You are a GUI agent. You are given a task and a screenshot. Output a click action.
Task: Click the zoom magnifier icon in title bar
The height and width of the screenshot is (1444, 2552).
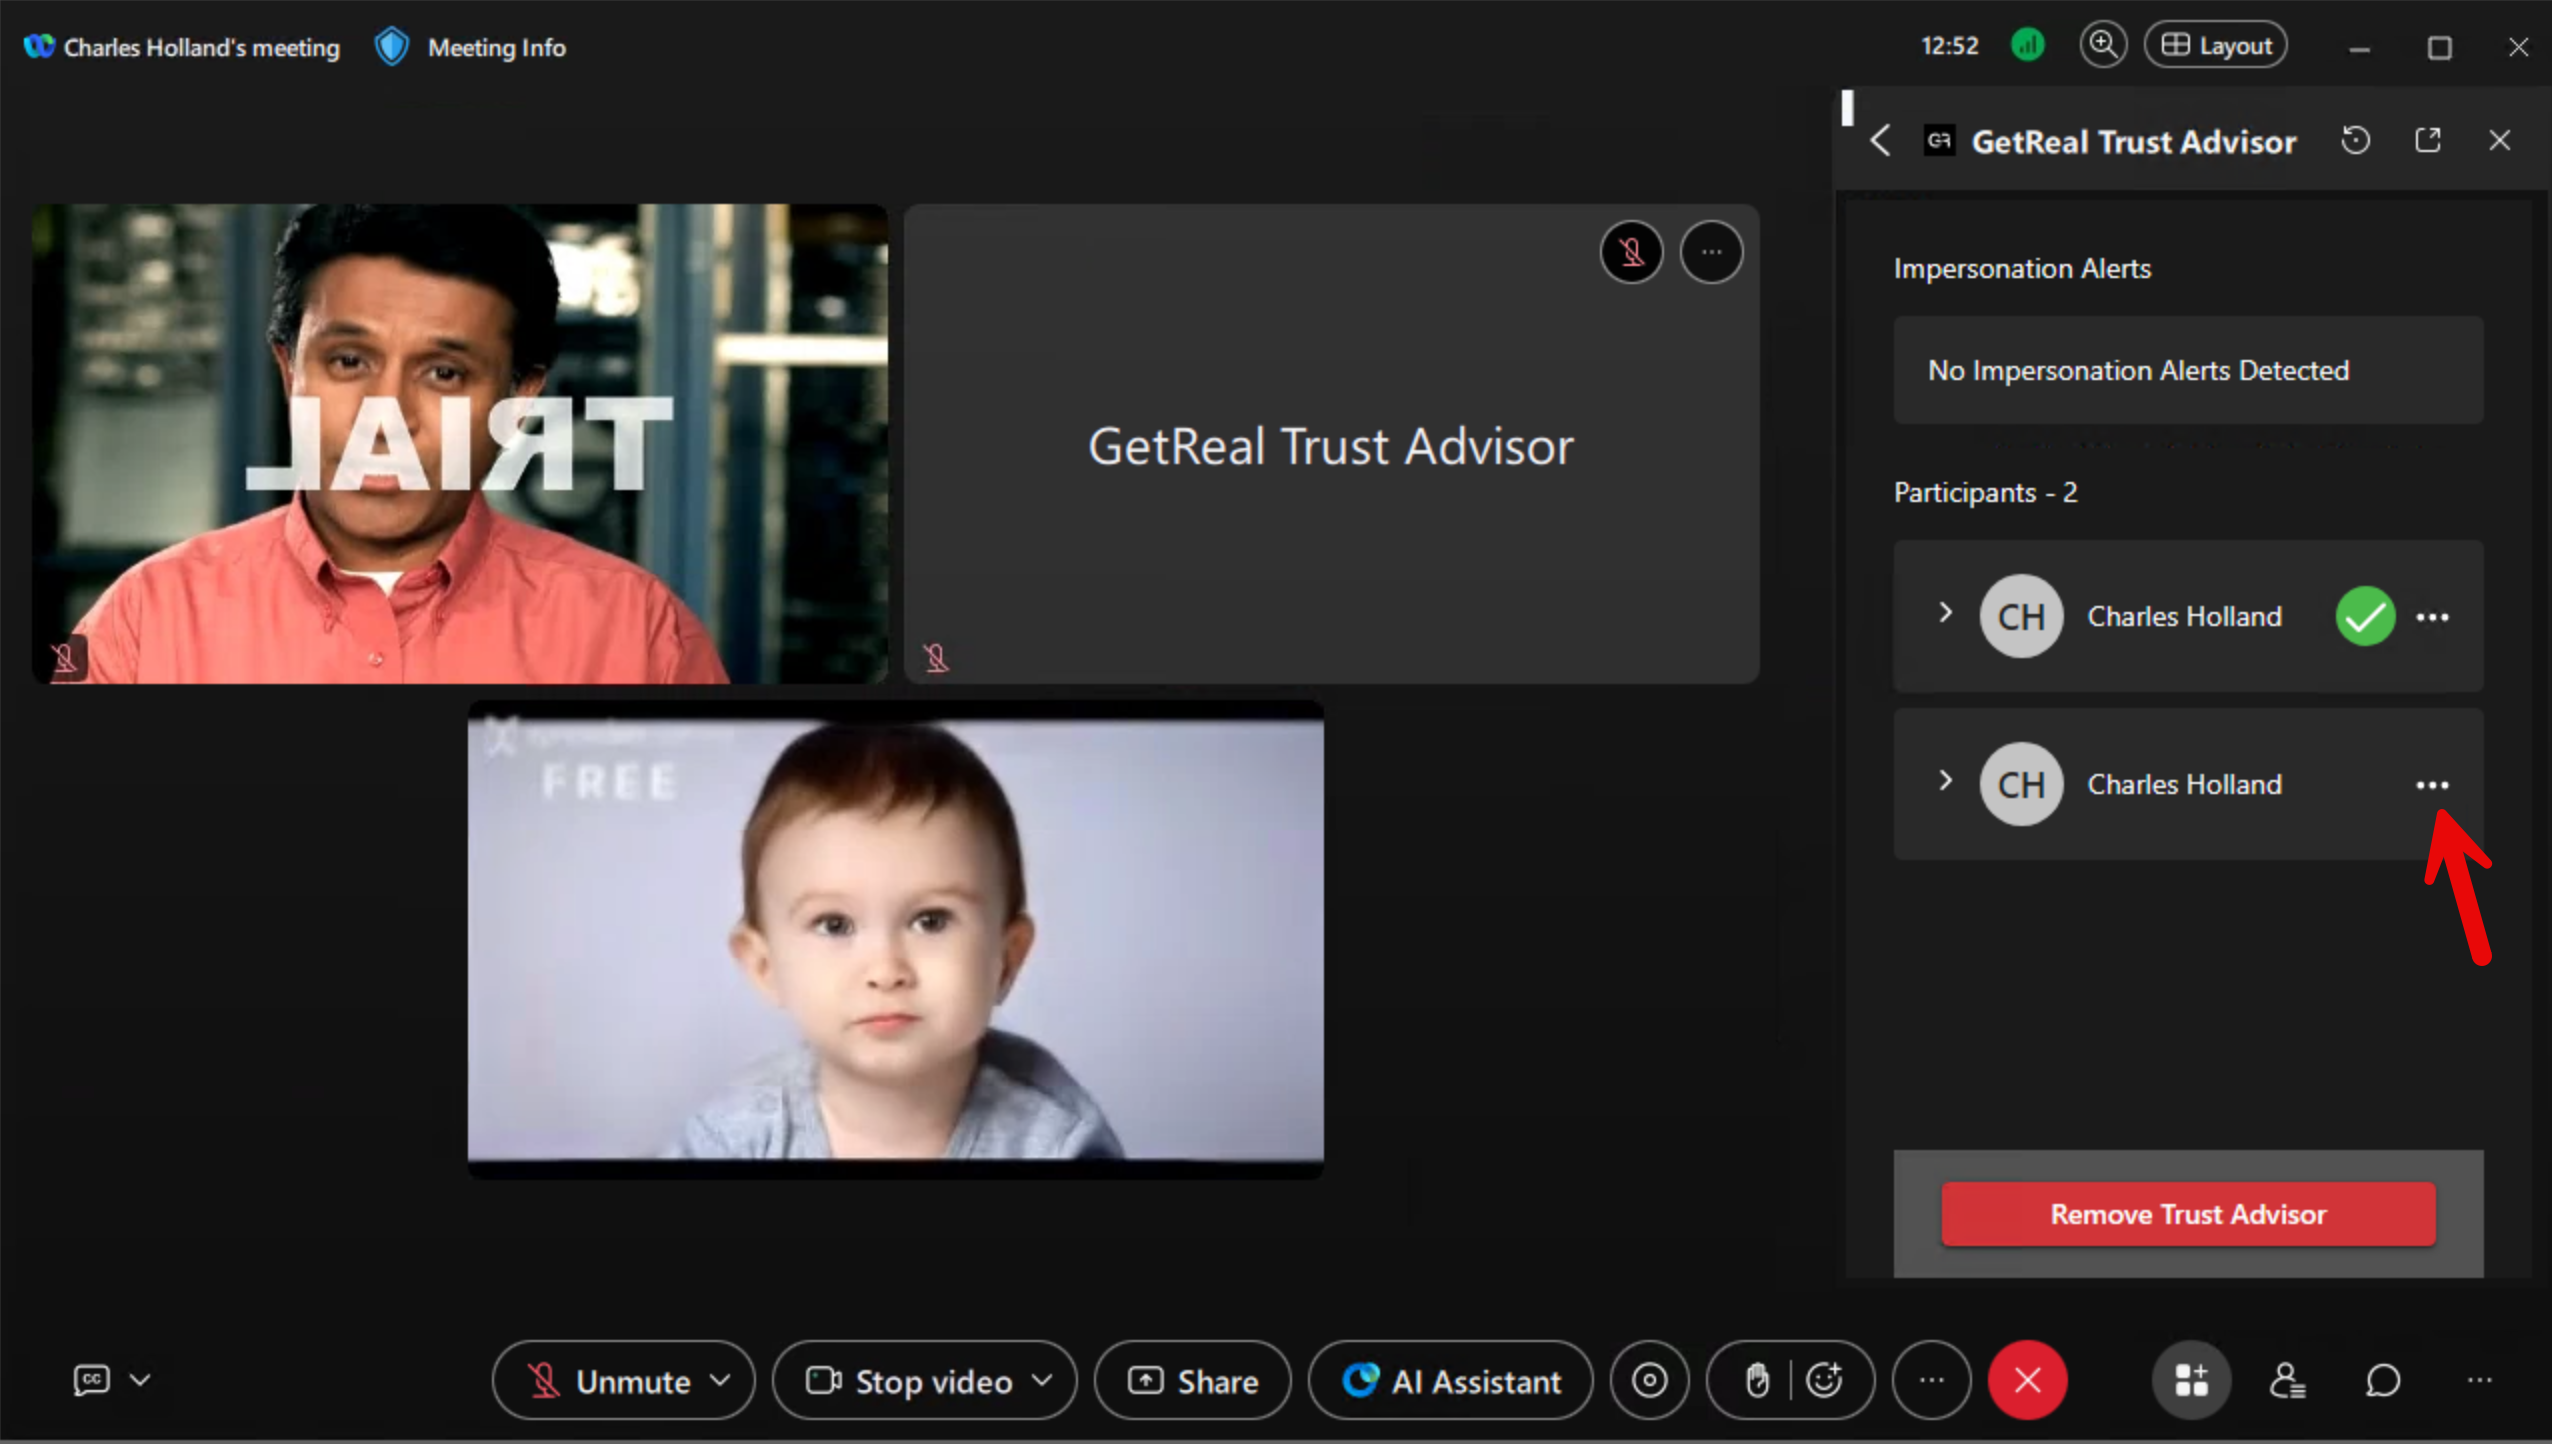coord(2103,46)
